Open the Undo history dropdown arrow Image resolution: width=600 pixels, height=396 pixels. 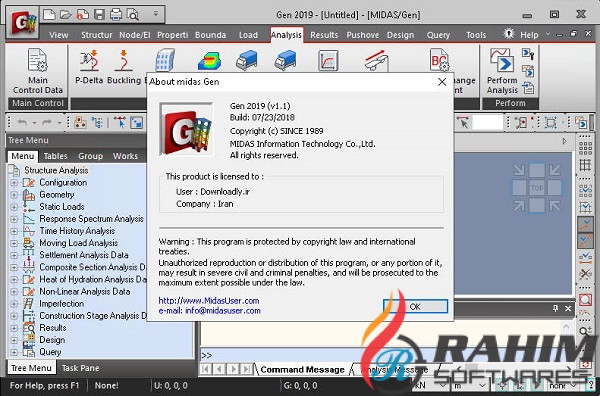[x=34, y=123]
